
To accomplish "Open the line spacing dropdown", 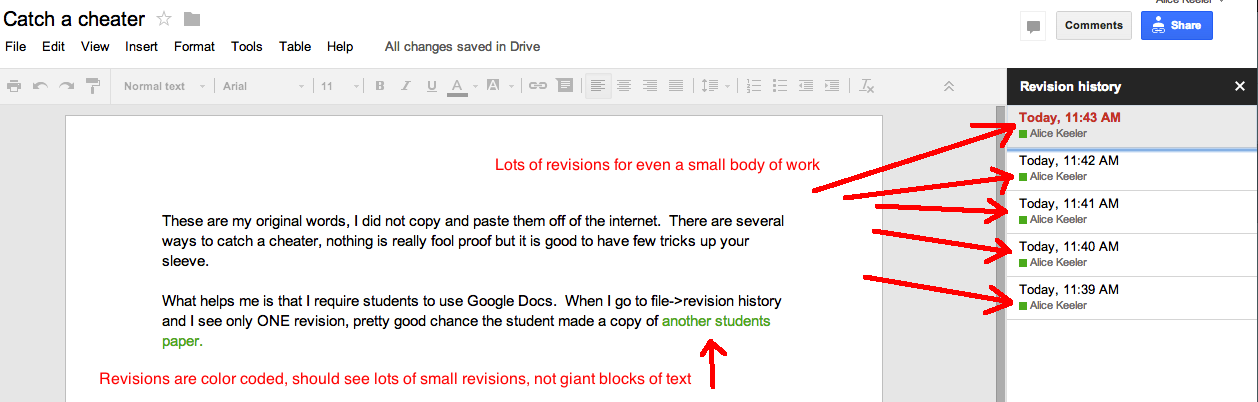I will click(x=715, y=86).
